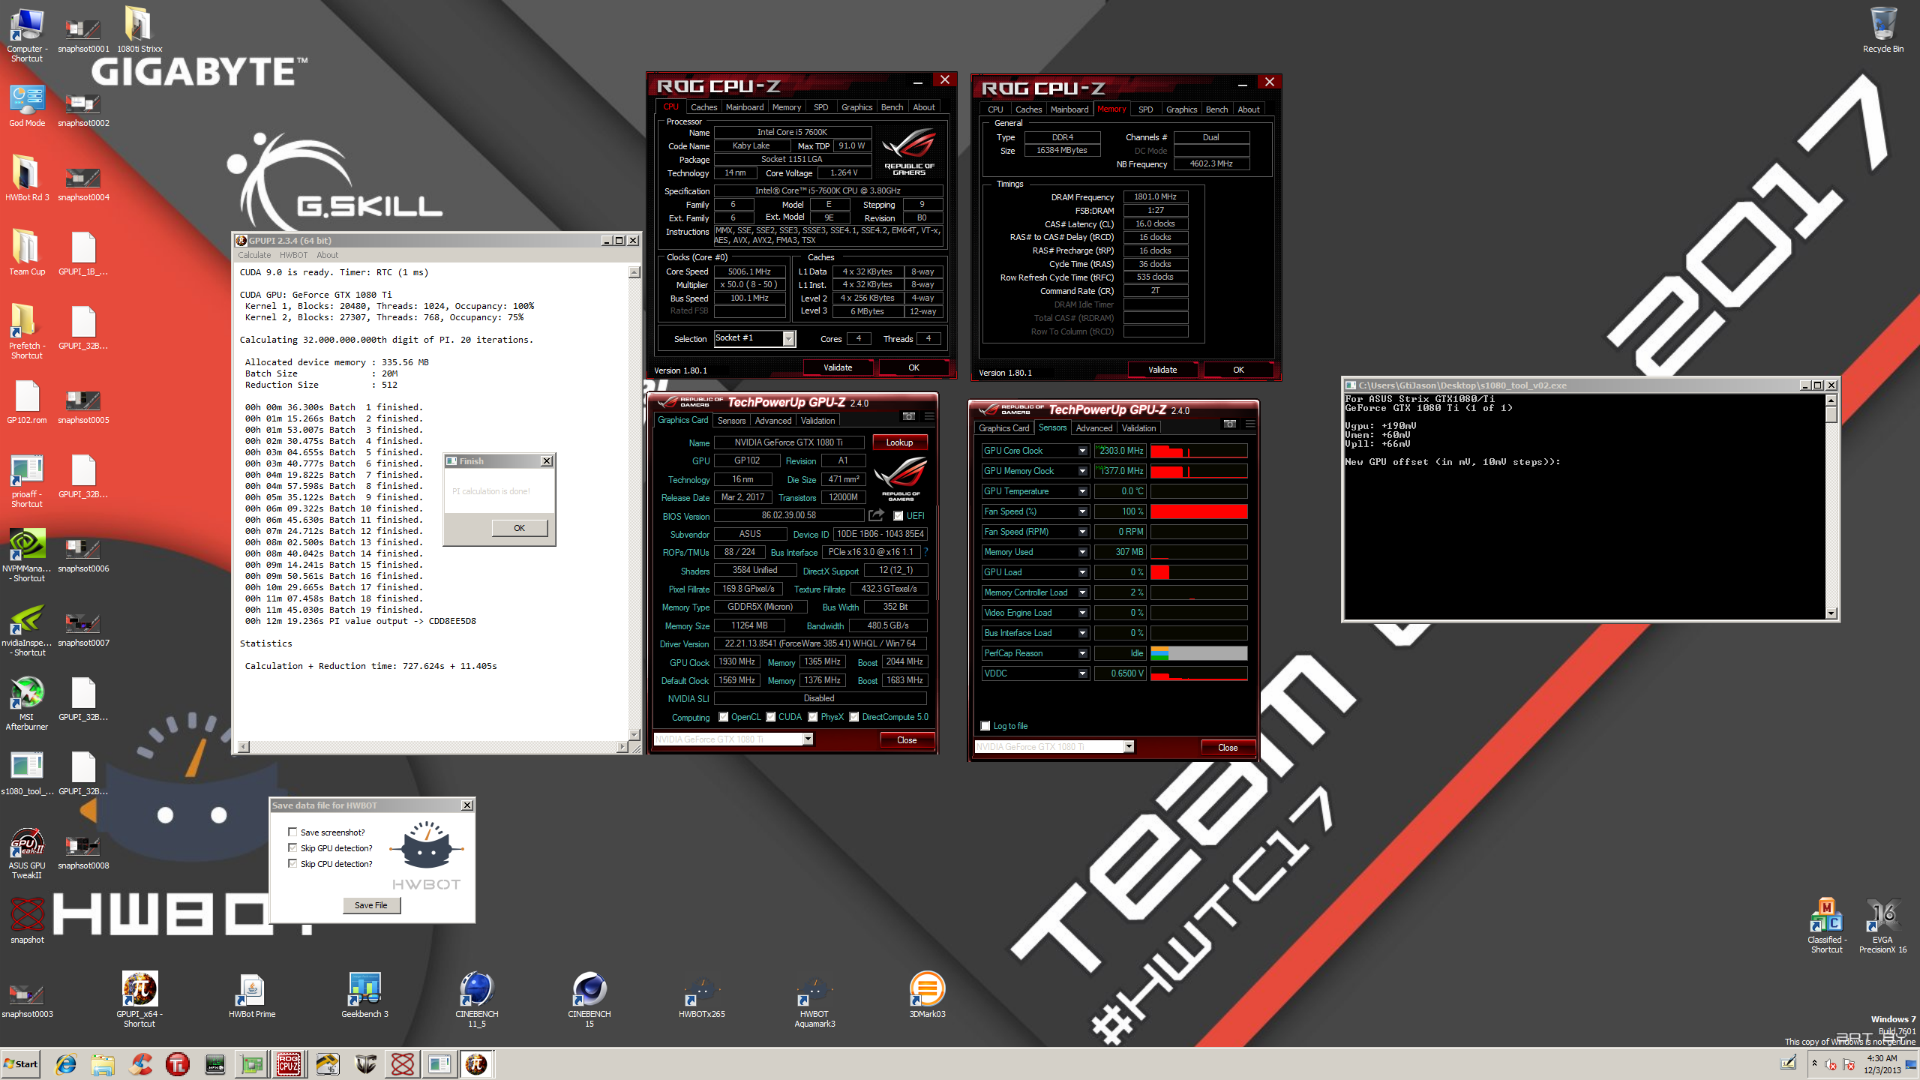Click Fan Speed (%) red graph bar
The height and width of the screenshot is (1080, 1920).
[1198, 511]
